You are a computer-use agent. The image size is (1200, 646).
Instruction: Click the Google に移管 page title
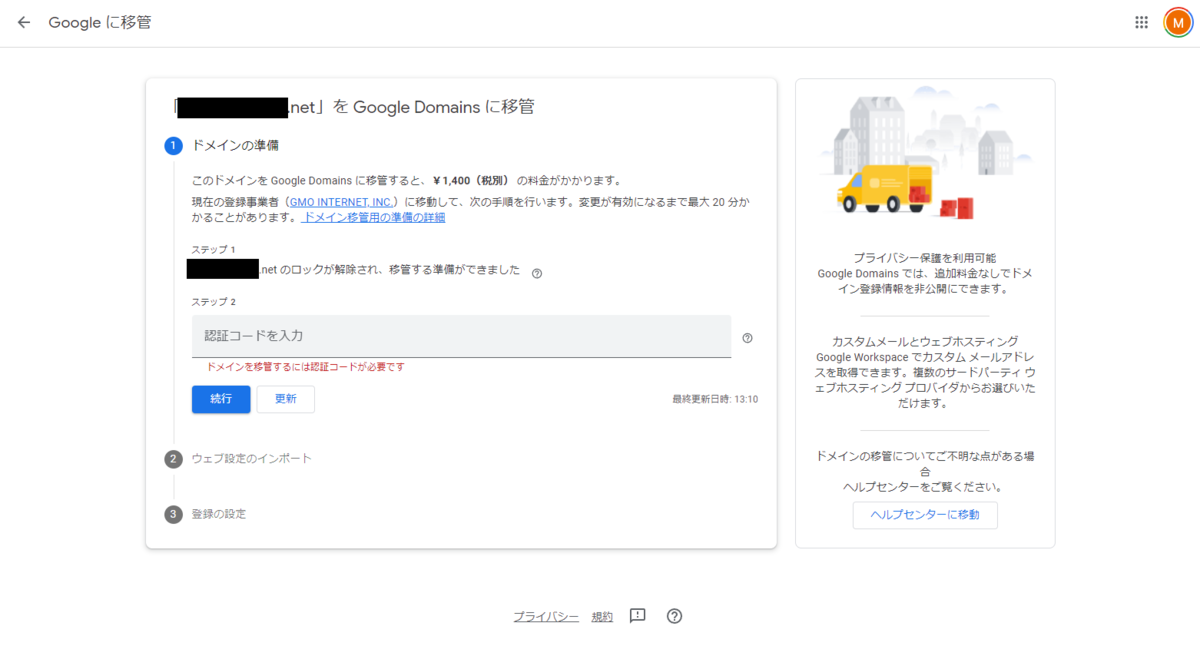click(100, 22)
